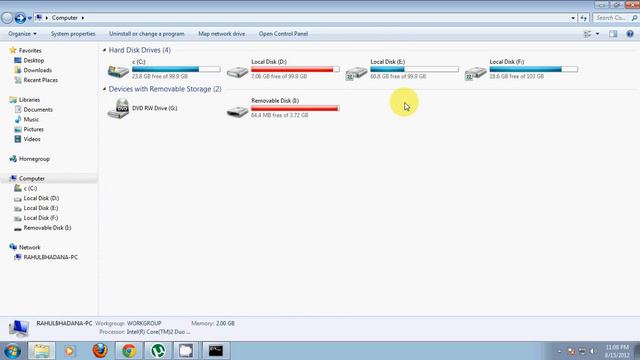
Task: Open Command Prompt window in taskbar
Action: coord(216,351)
